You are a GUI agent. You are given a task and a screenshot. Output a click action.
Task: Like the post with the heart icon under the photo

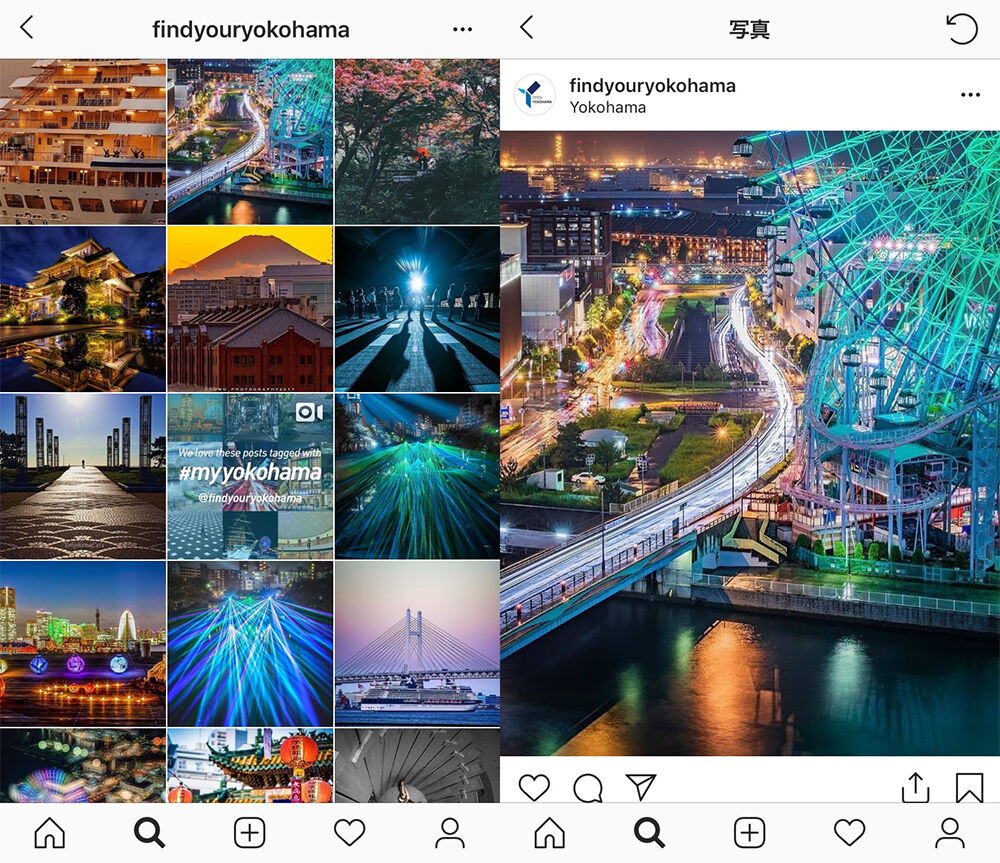pyautogui.click(x=534, y=787)
